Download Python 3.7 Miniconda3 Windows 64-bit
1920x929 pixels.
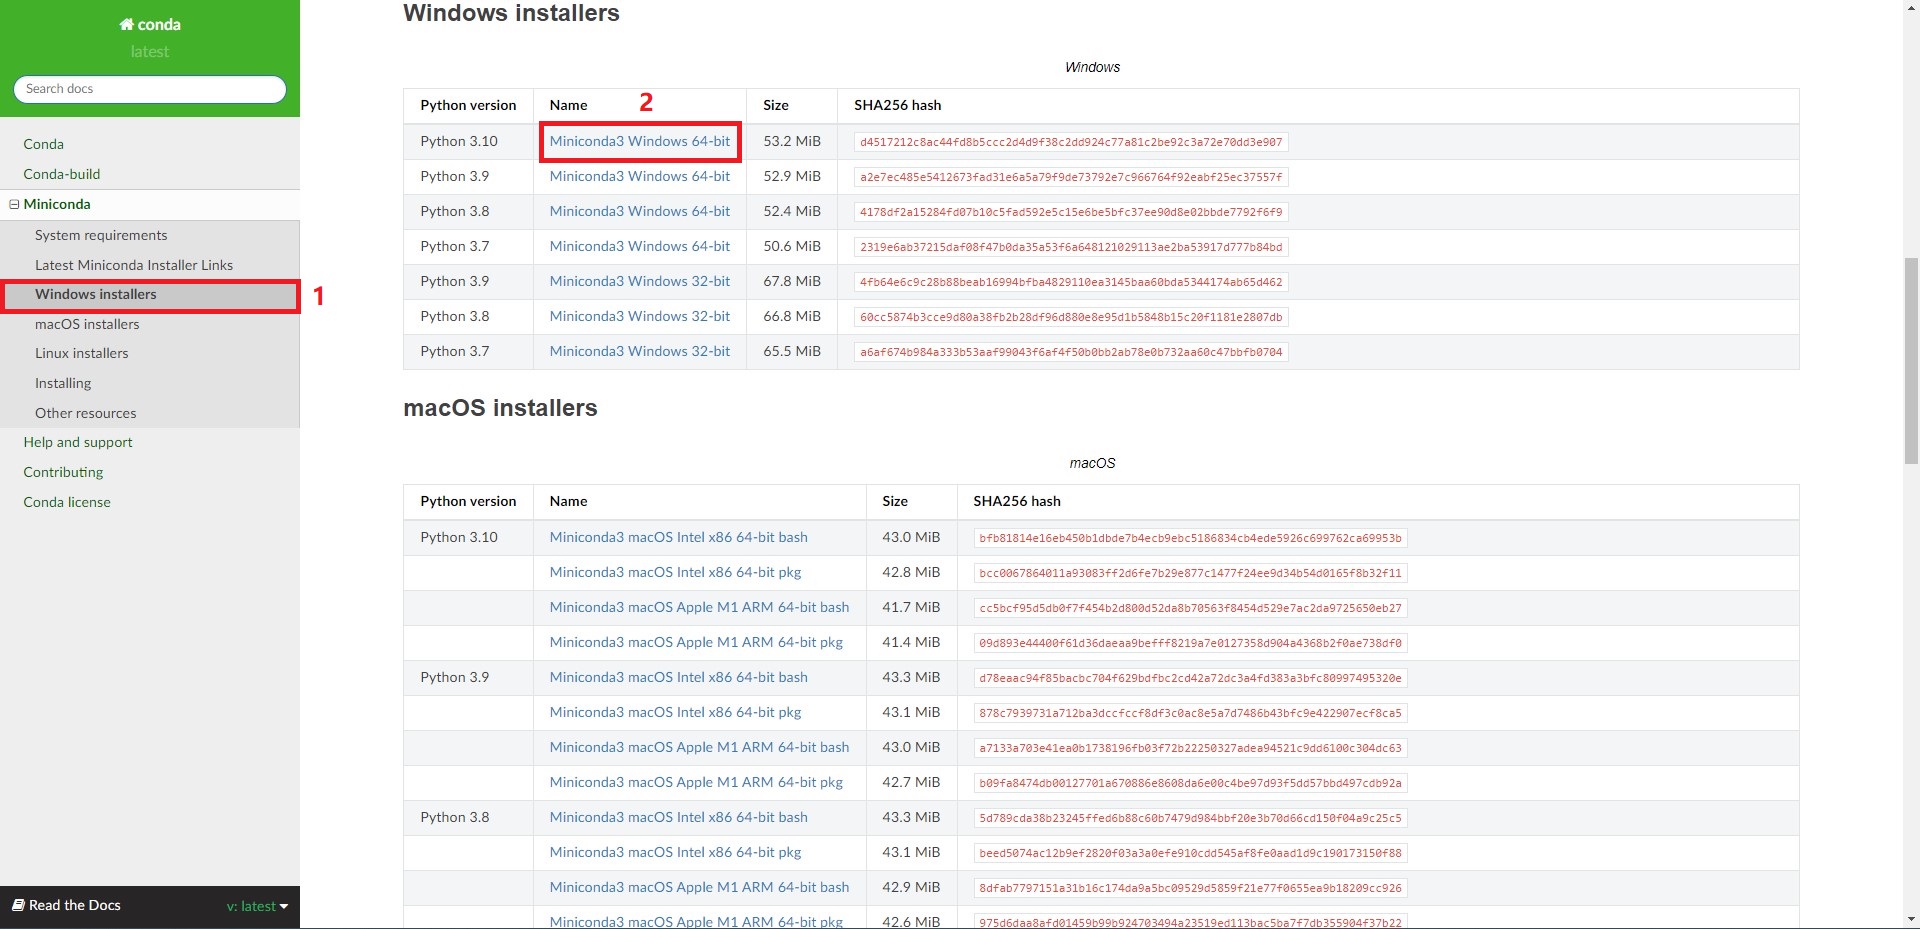pyautogui.click(x=640, y=246)
